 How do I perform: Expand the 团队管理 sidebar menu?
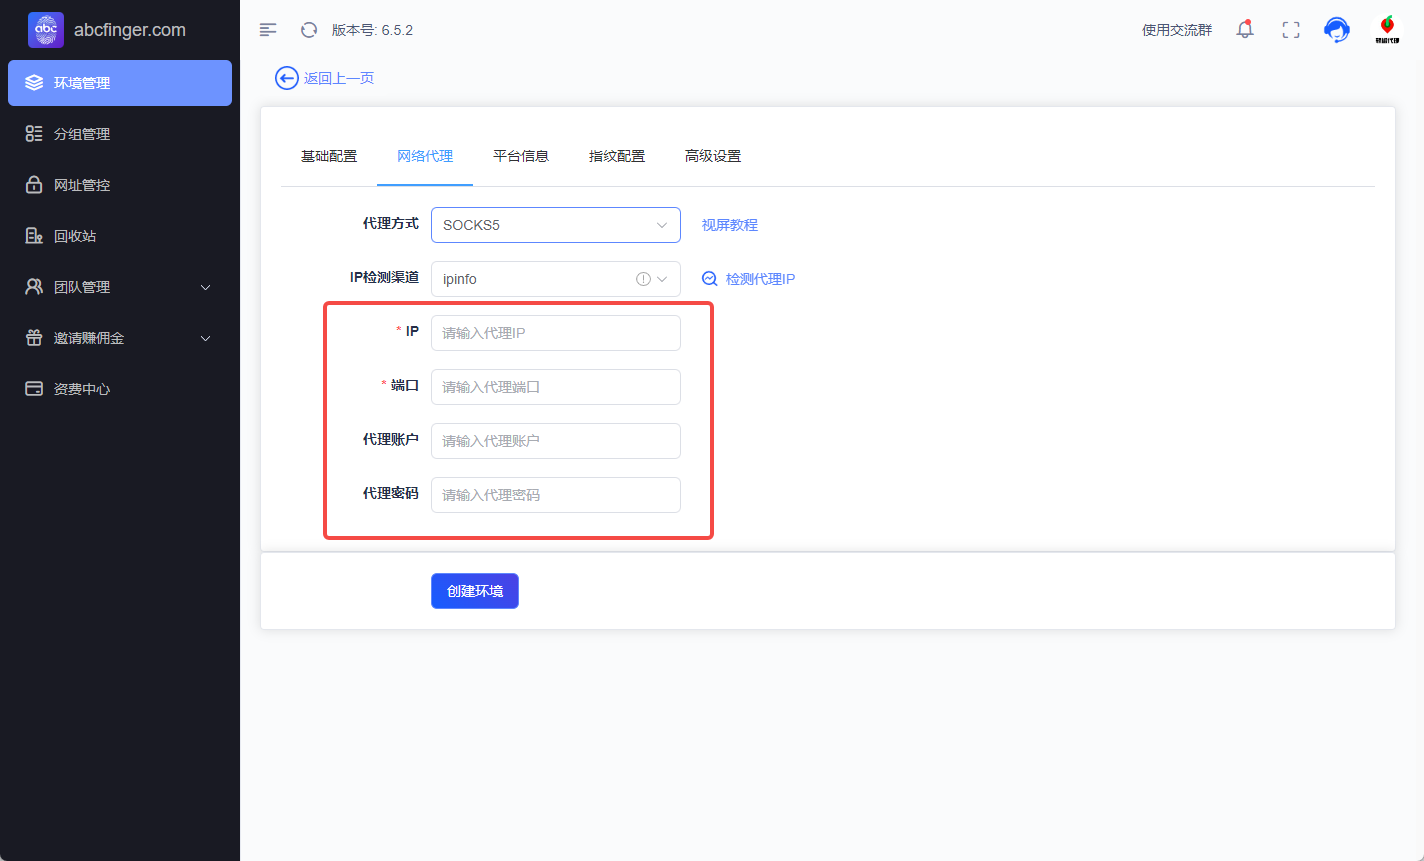coord(120,287)
